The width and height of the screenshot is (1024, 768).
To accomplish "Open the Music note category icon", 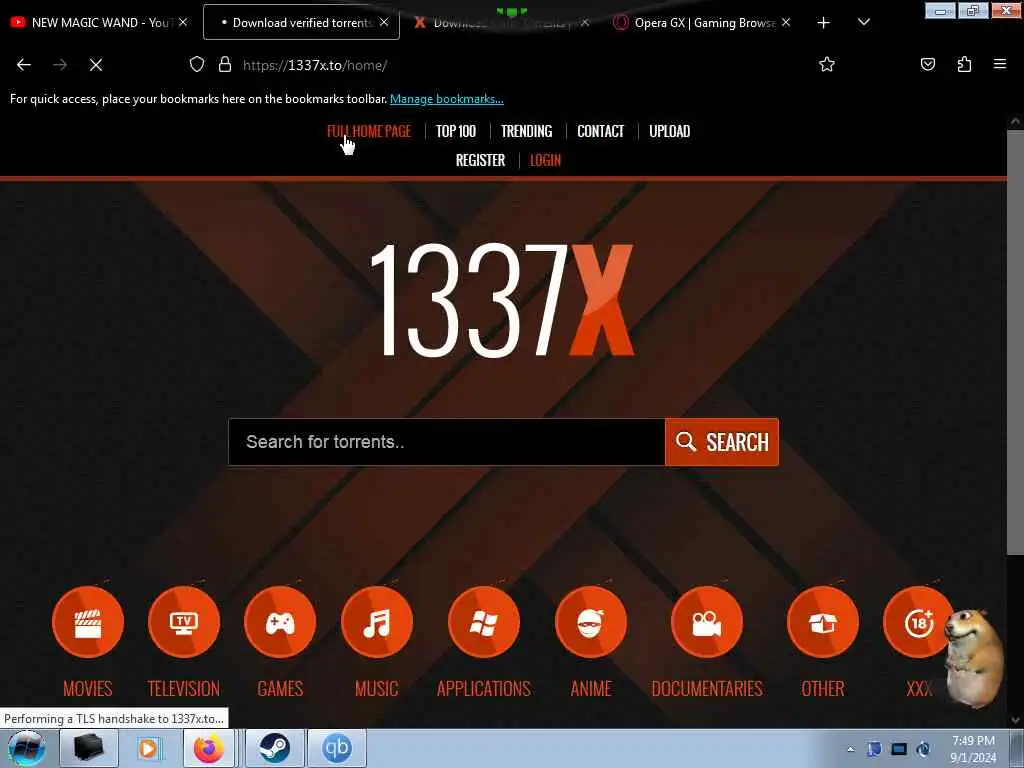I will (377, 622).
